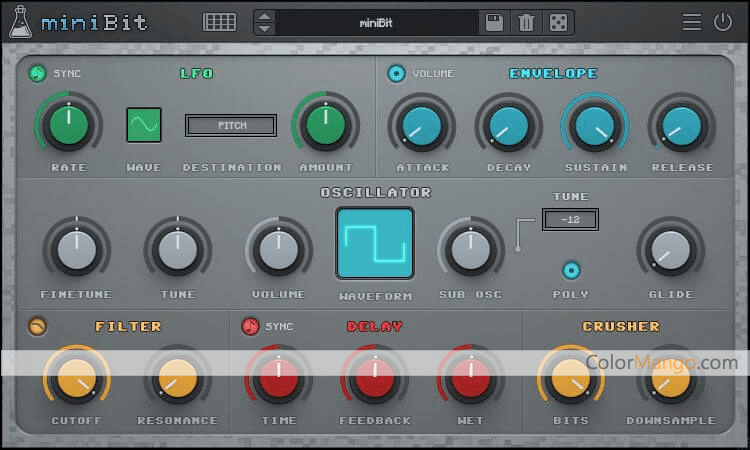Click the LFO section title
Image resolution: width=750 pixels, height=450 pixels.
(197, 73)
